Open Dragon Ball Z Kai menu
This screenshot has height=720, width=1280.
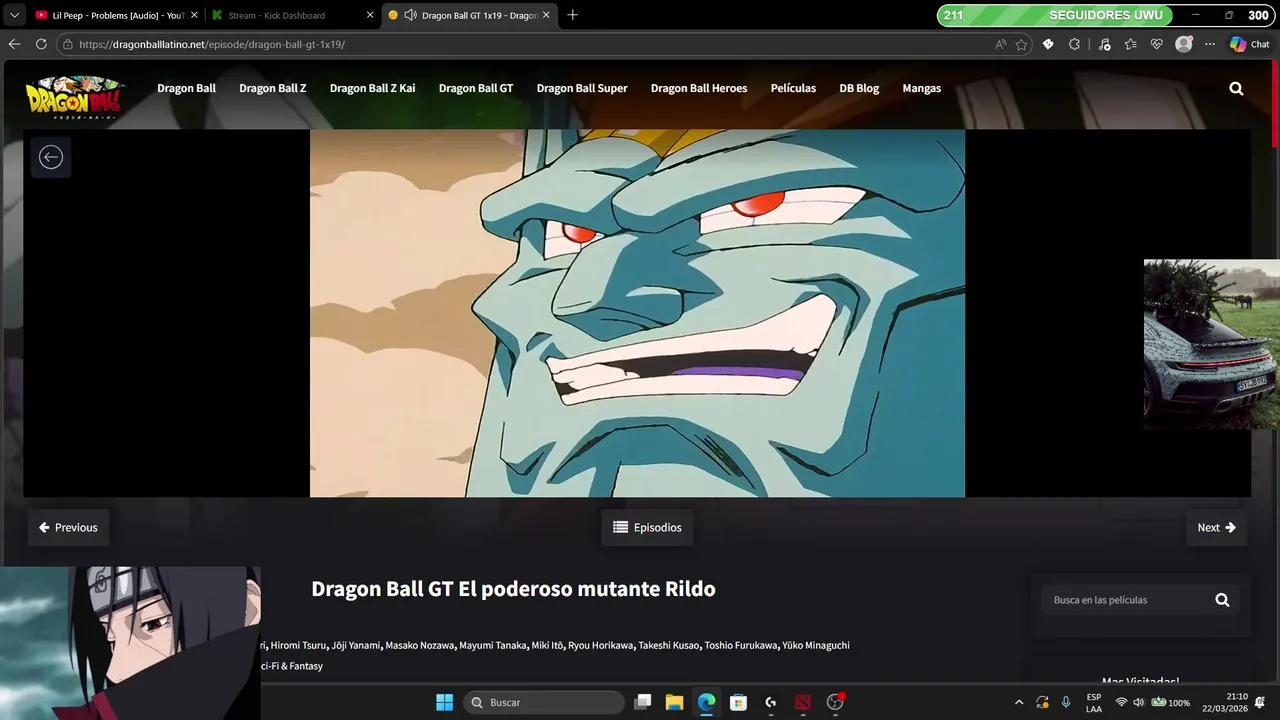372,88
